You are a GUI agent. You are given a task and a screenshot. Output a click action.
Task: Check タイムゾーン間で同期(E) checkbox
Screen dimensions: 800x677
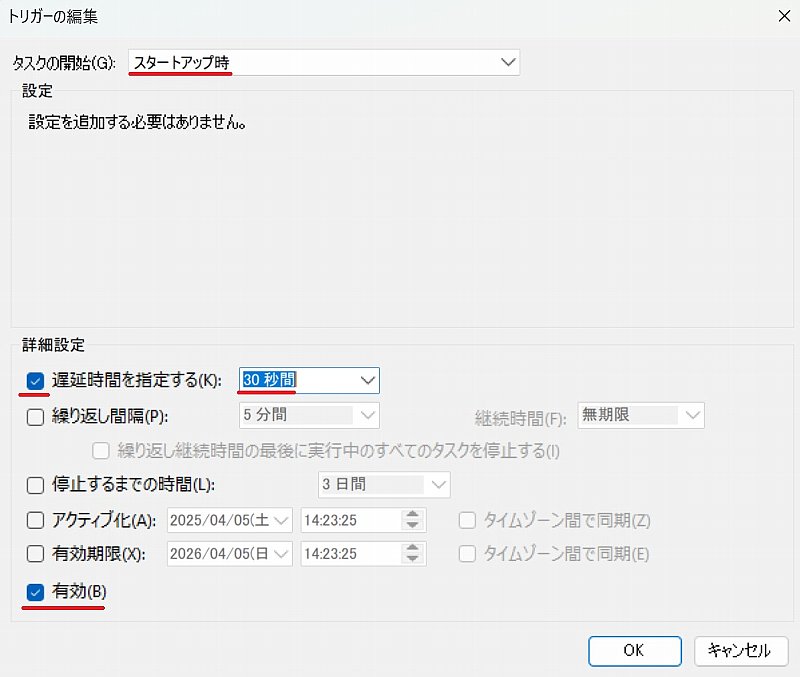pyautogui.click(x=467, y=554)
